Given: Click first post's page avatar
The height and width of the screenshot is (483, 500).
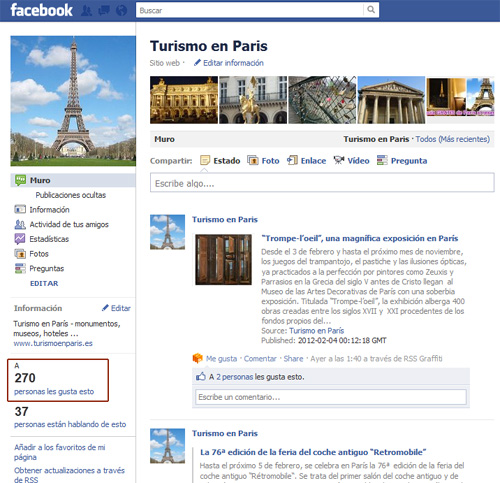Looking at the screenshot, I should point(167,232).
